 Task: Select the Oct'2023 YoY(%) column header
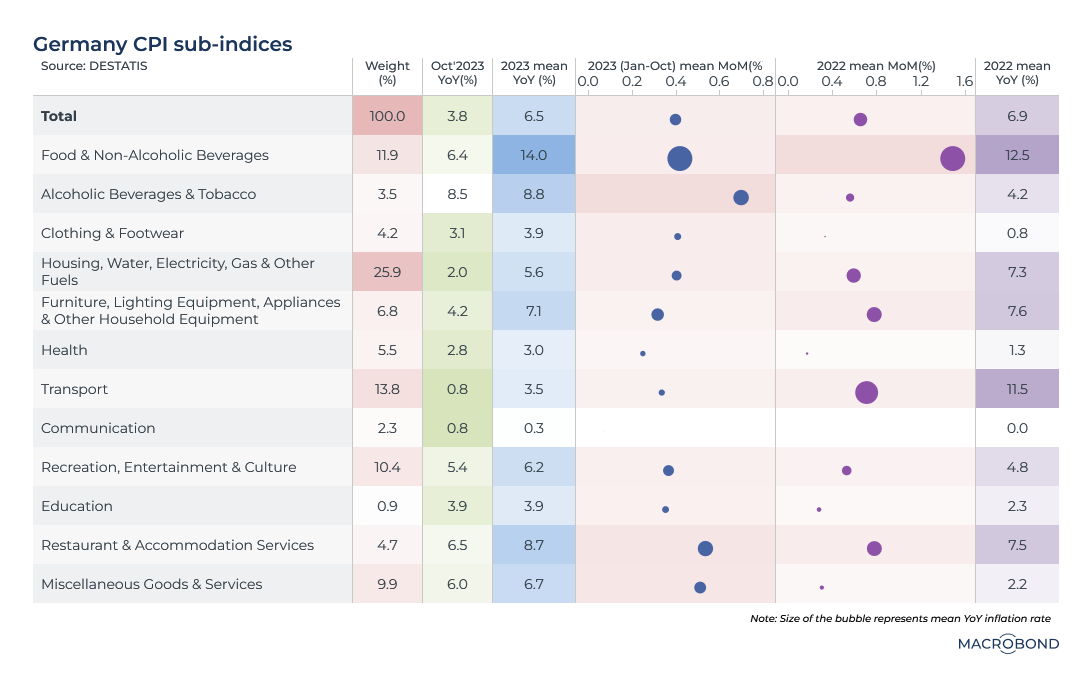click(x=457, y=73)
